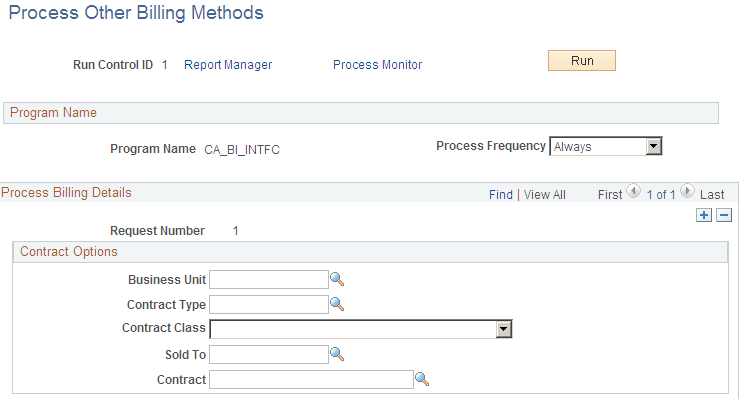Click the Run button
Screen dimensions: 741x399
coord(582,61)
